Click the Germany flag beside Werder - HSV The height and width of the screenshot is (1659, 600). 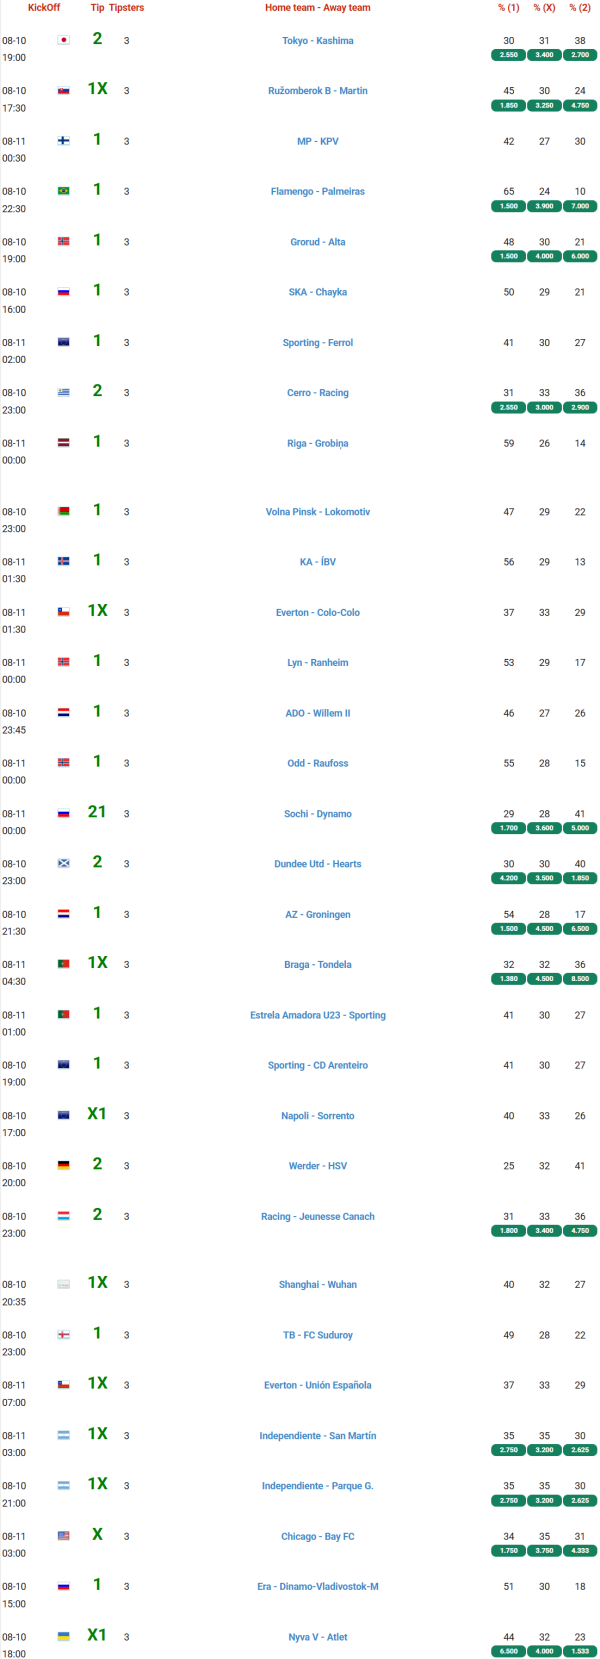63,1166
